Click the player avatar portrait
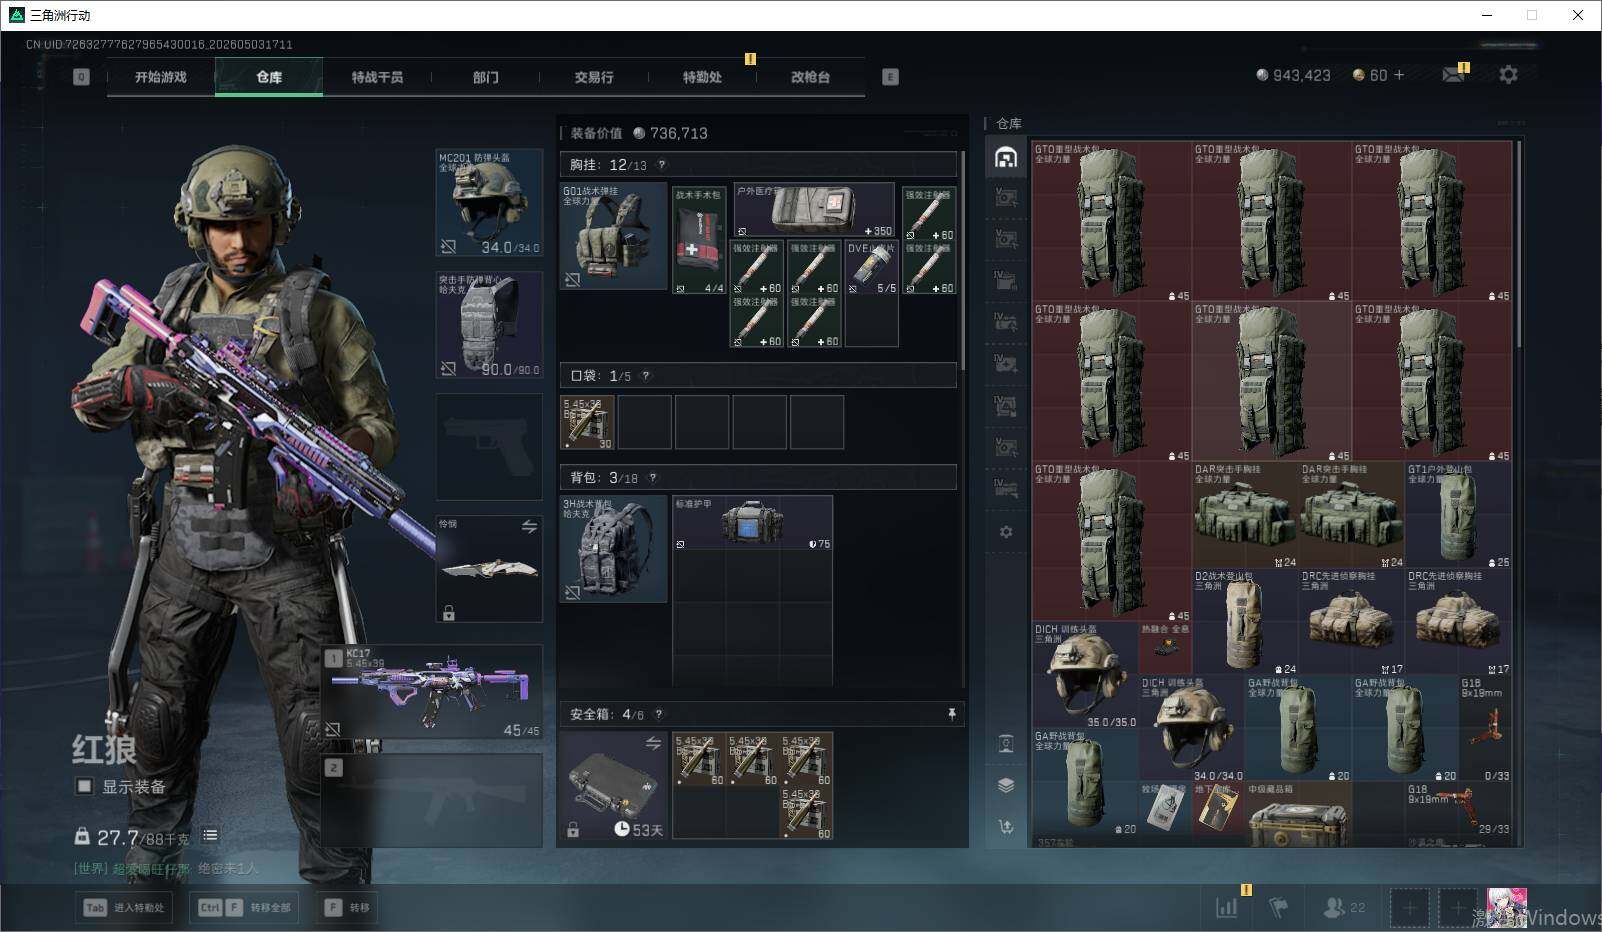The image size is (1602, 932). [x=1506, y=908]
